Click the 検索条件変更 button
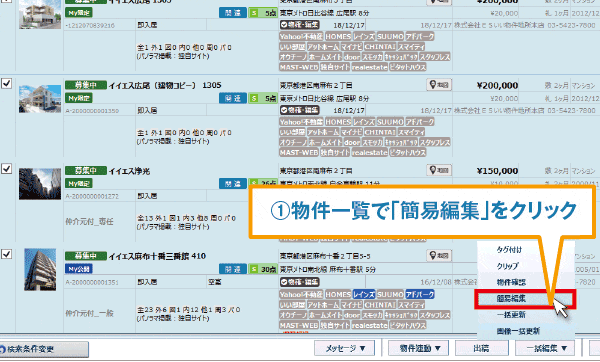 (x=43, y=349)
